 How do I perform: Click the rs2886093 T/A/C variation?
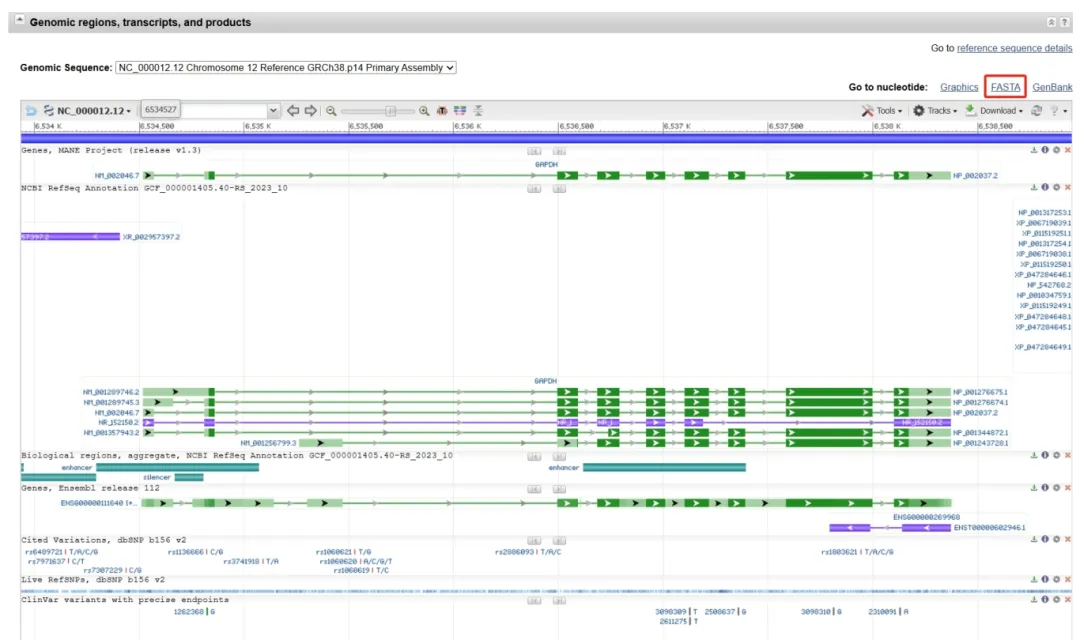[528, 552]
